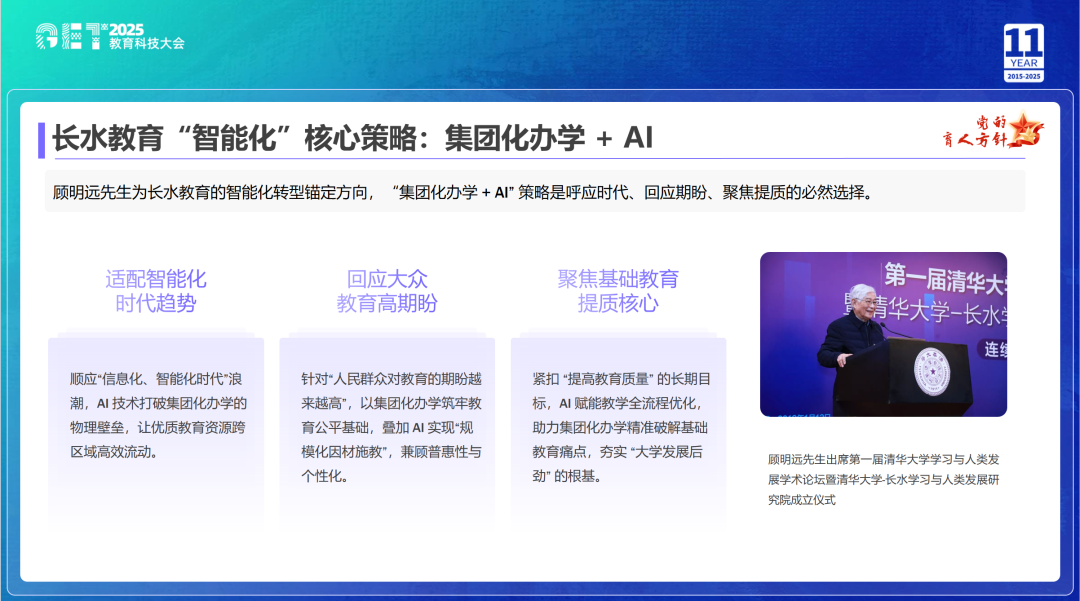
Task: Select the 回应大众教育高期盼 heading
Action: coord(387,291)
